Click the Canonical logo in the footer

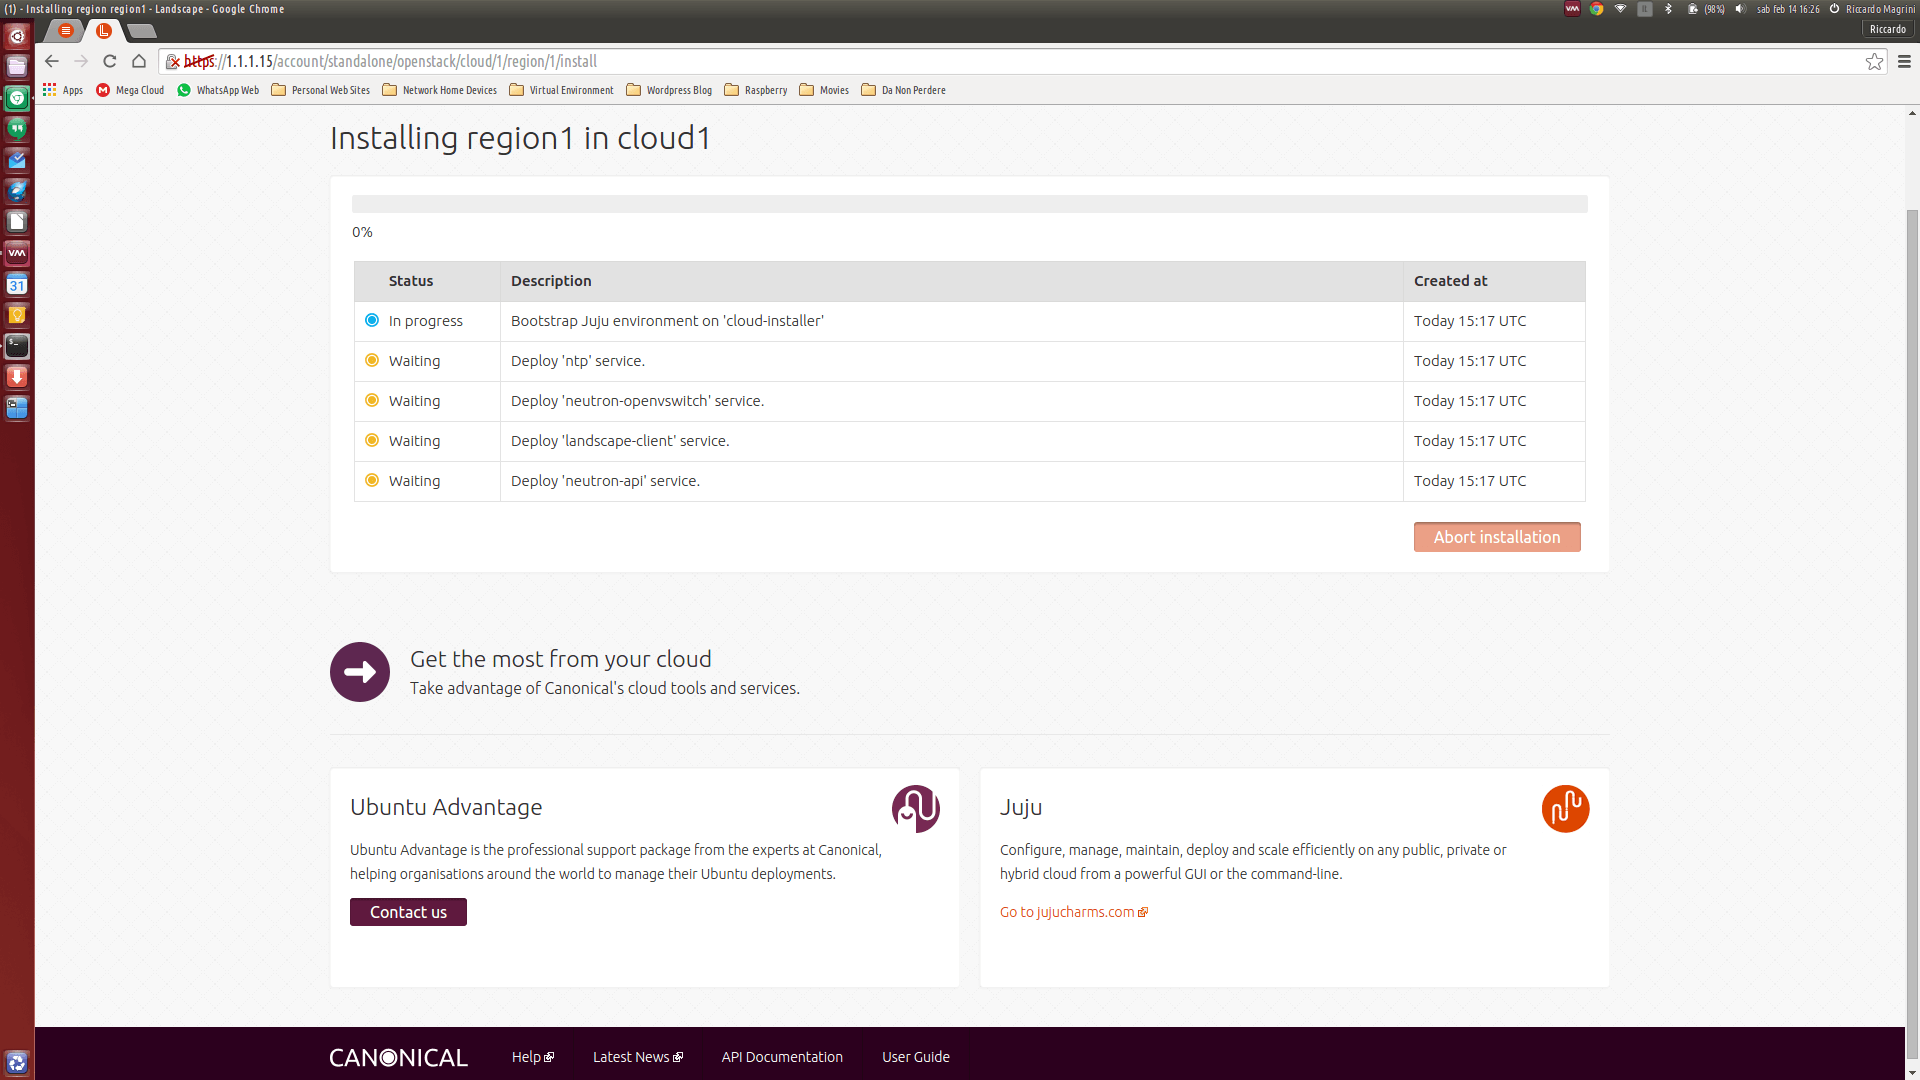398,1056
